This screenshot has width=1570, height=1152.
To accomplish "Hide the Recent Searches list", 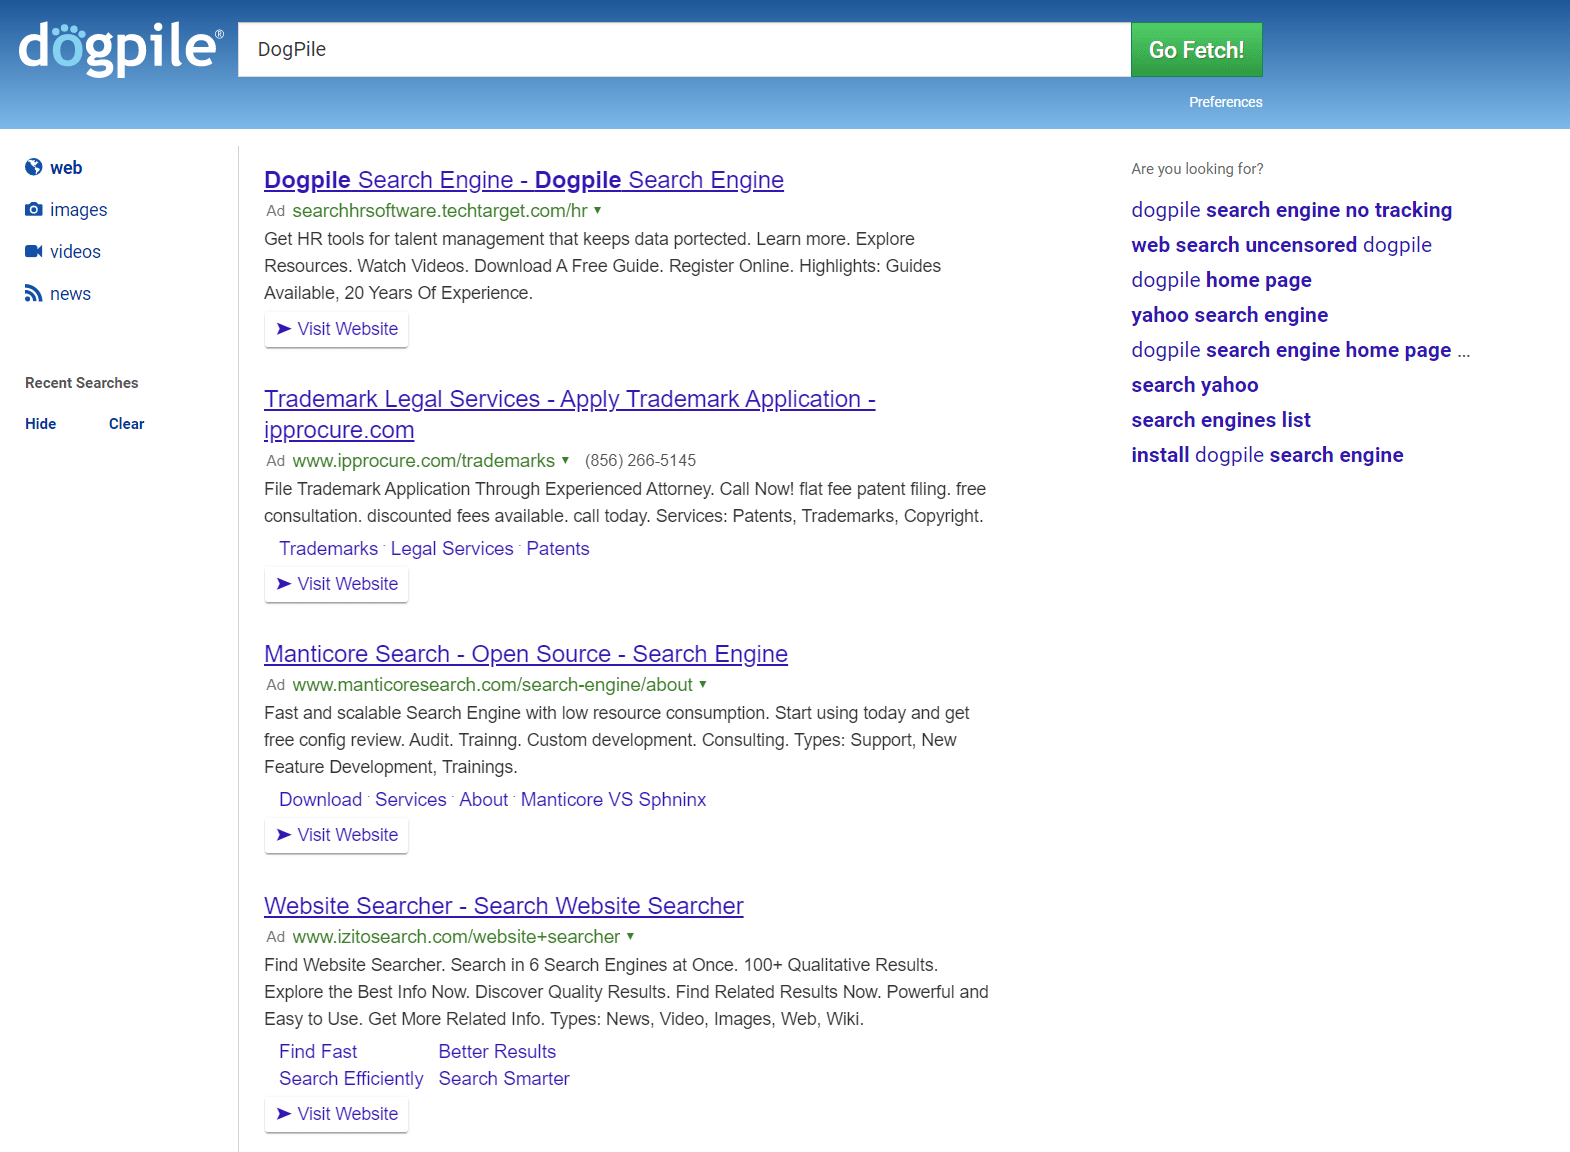I will (41, 424).
